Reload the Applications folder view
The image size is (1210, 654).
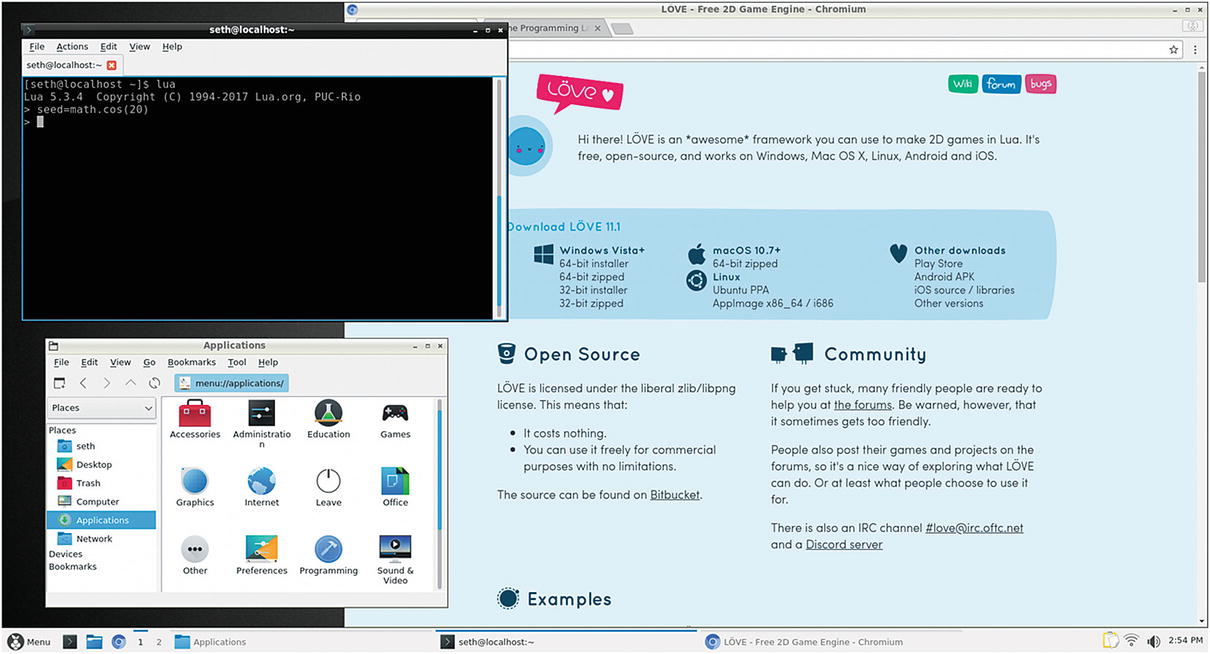154,383
